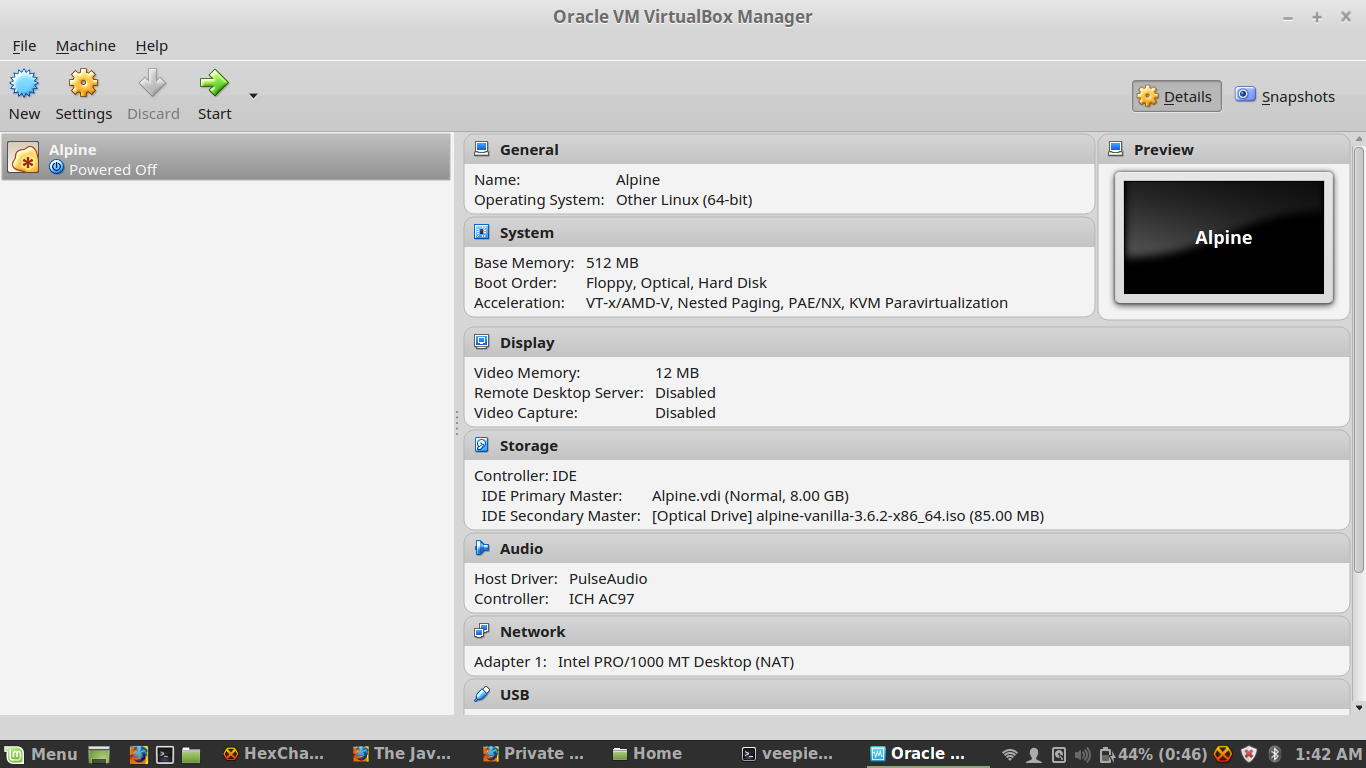Image resolution: width=1366 pixels, height=768 pixels.
Task: Click the Preview section monitor icon
Action: pos(1116,149)
